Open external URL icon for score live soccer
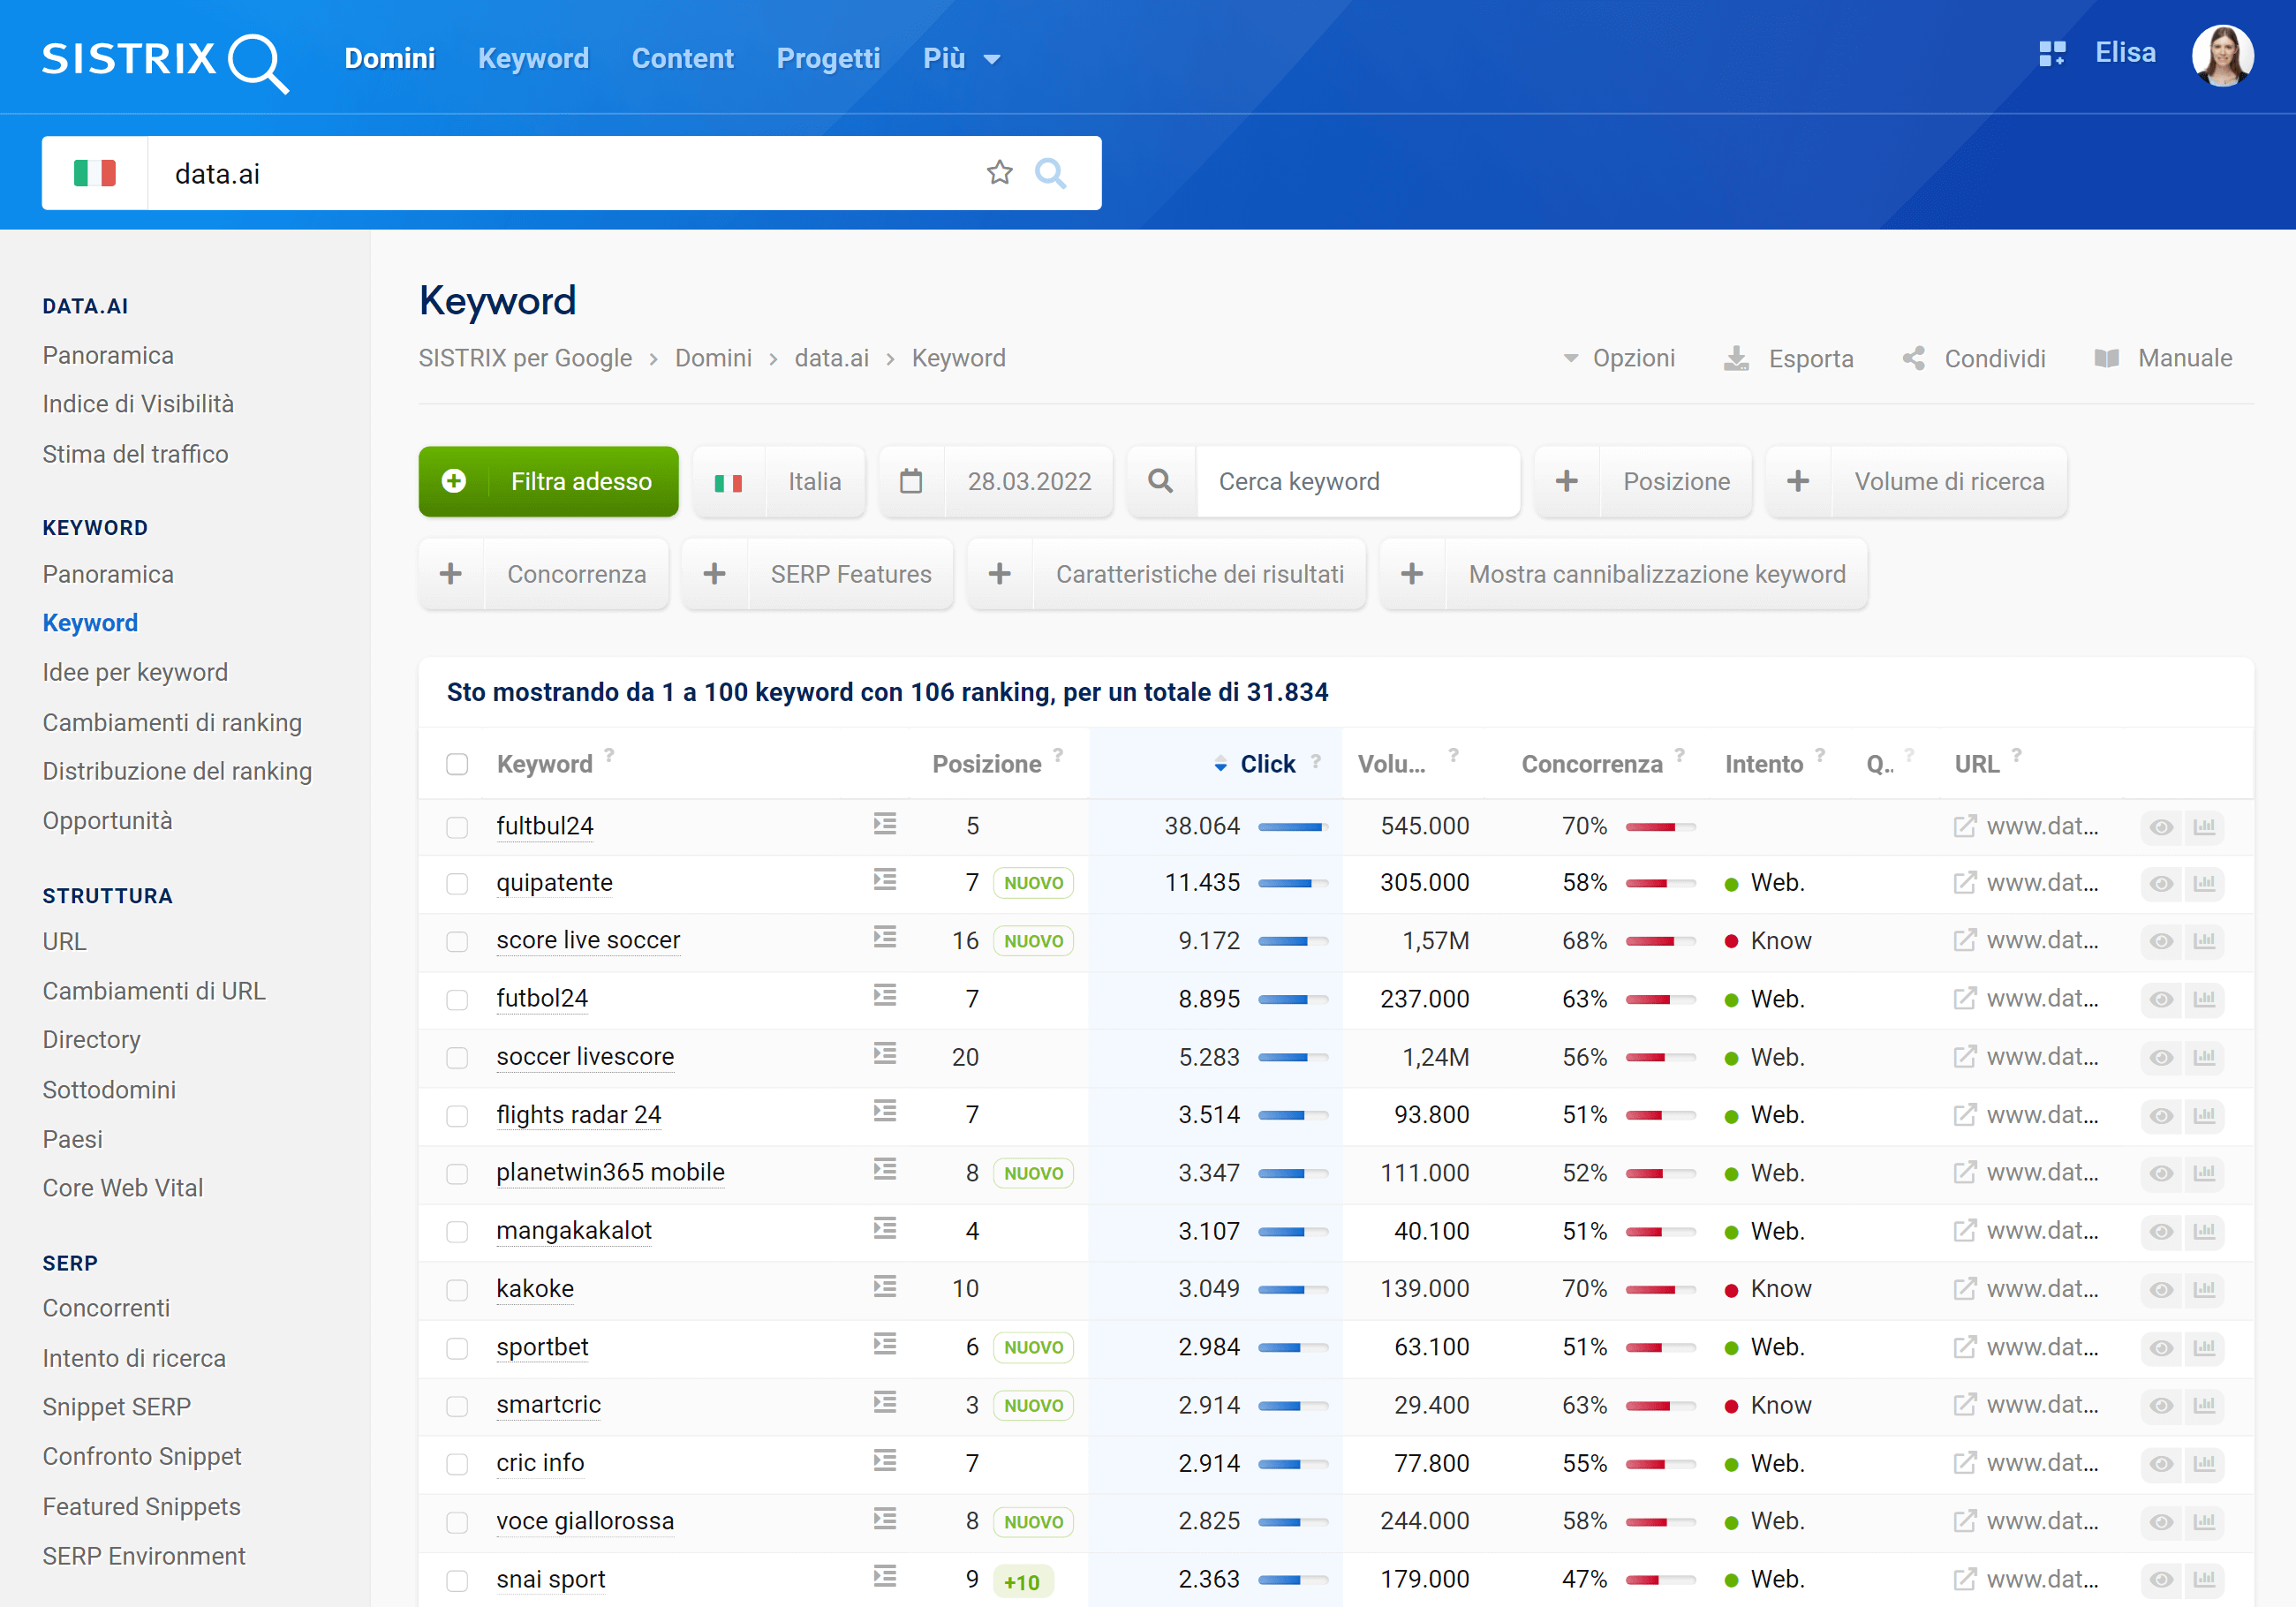The width and height of the screenshot is (2296, 1607). point(1964,940)
